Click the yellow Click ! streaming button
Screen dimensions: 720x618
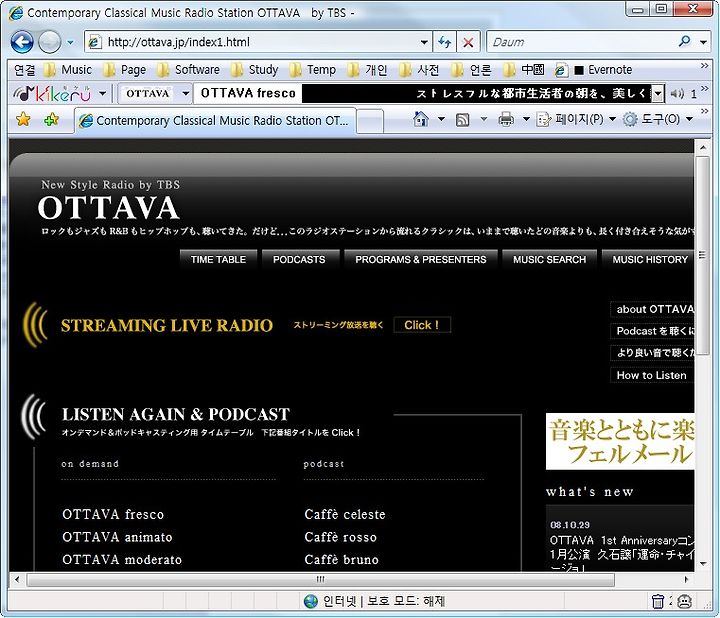coord(422,325)
